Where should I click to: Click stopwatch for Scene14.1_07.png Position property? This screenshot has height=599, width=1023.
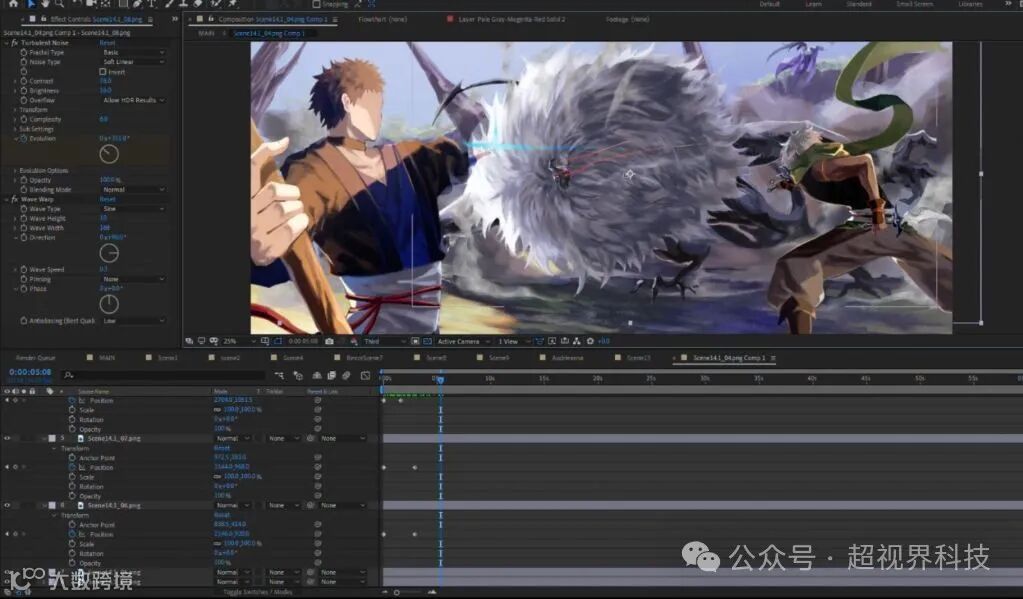click(72, 467)
